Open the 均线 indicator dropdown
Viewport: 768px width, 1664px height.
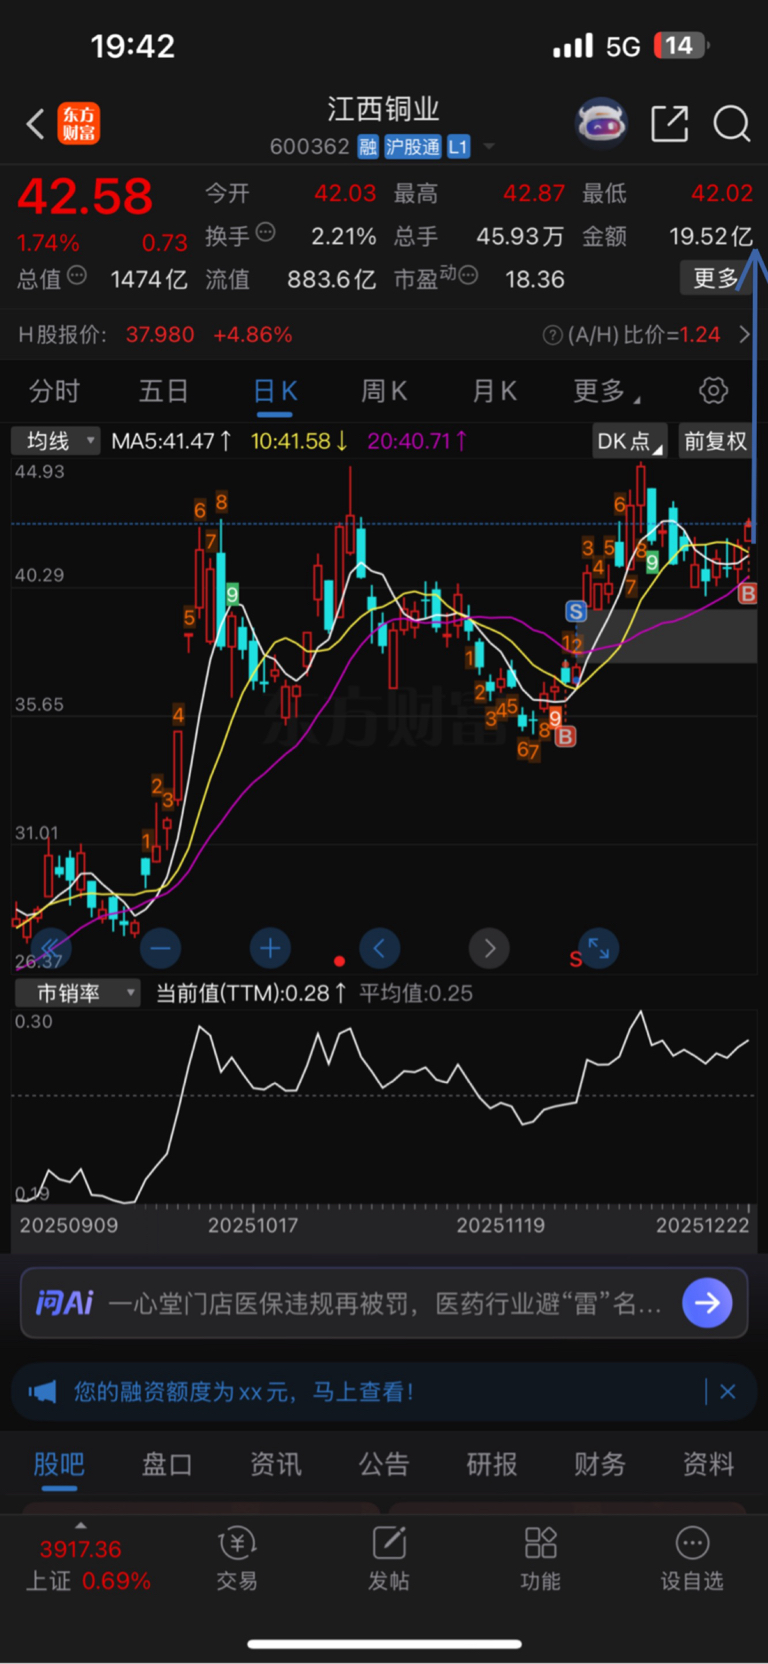(x=56, y=441)
